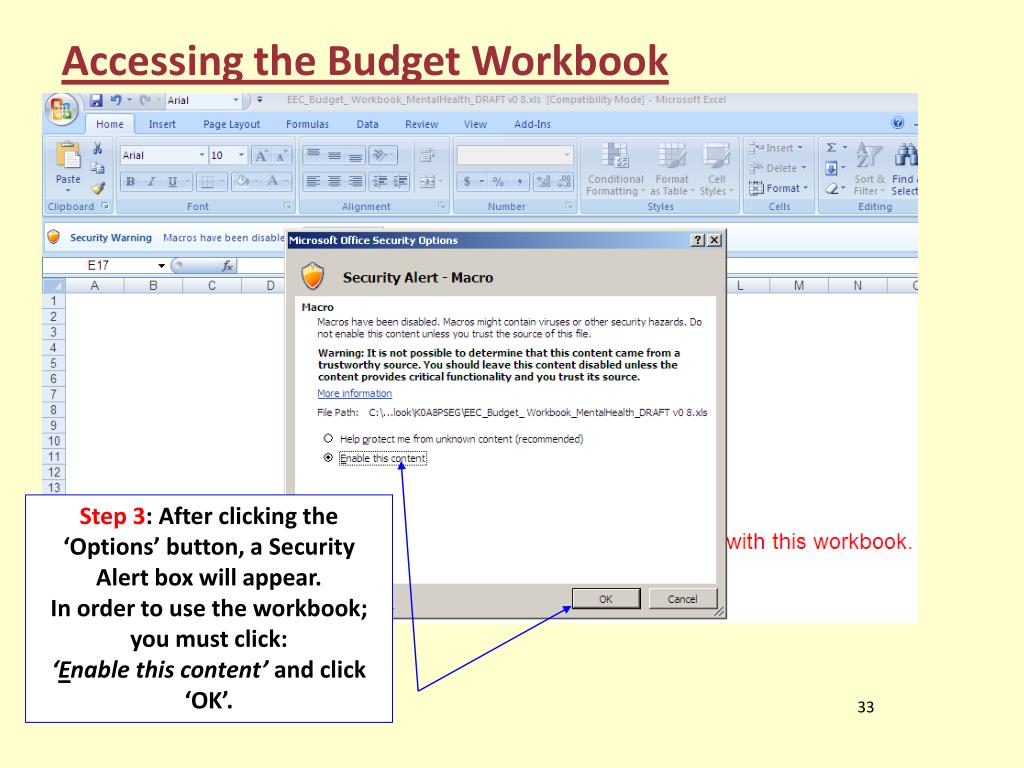
Task: Click the AutoSum sigma icon
Action: coord(831,148)
